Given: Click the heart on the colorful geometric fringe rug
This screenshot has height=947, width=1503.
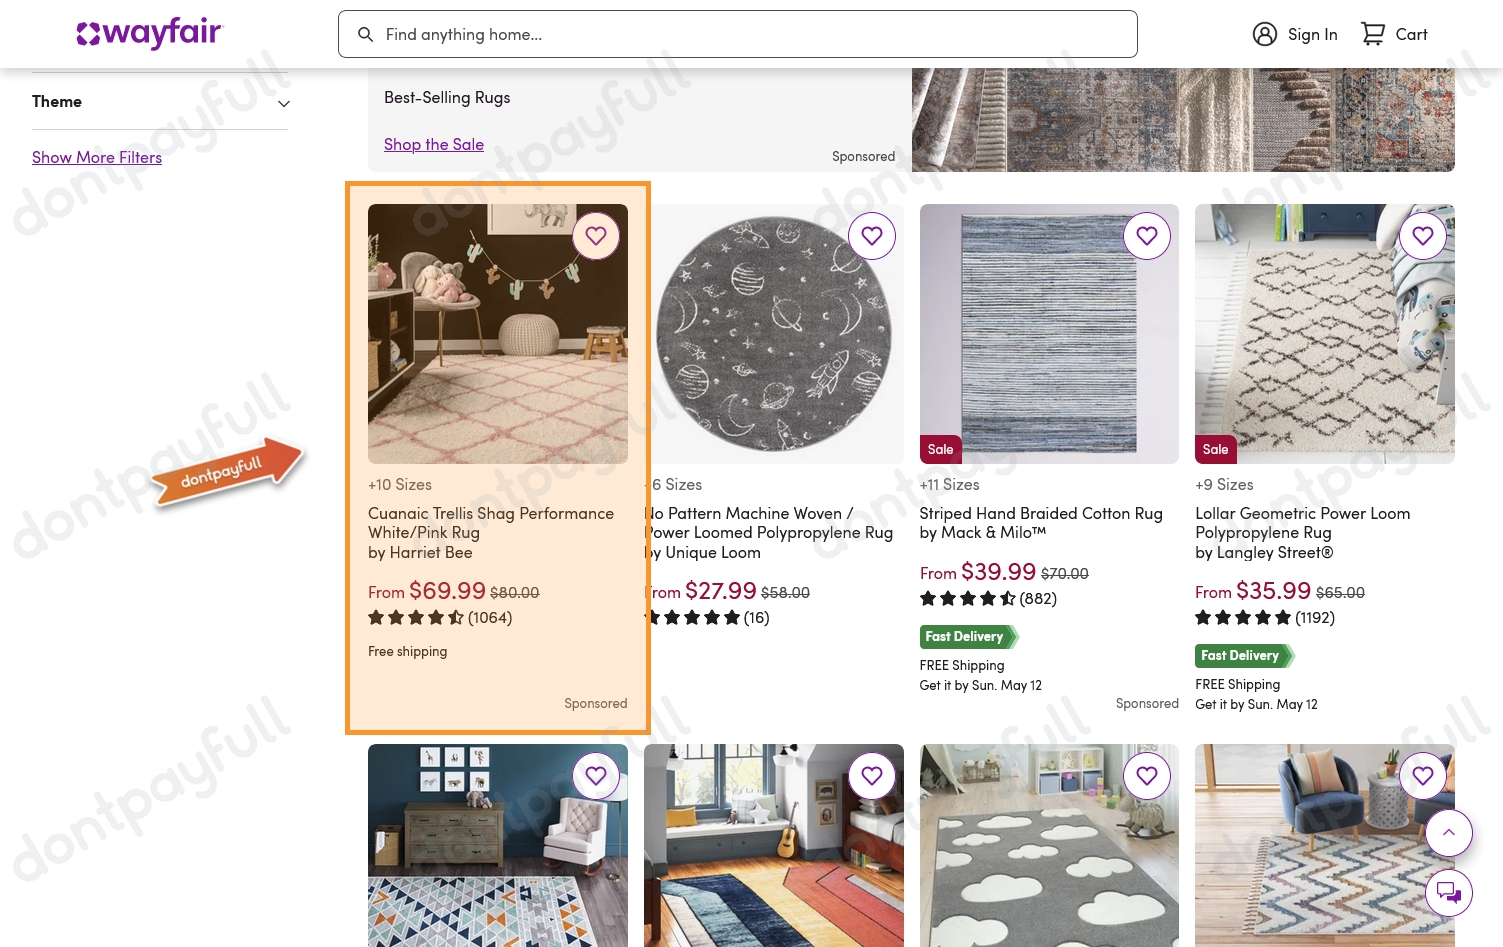Looking at the screenshot, I should tap(1423, 776).
